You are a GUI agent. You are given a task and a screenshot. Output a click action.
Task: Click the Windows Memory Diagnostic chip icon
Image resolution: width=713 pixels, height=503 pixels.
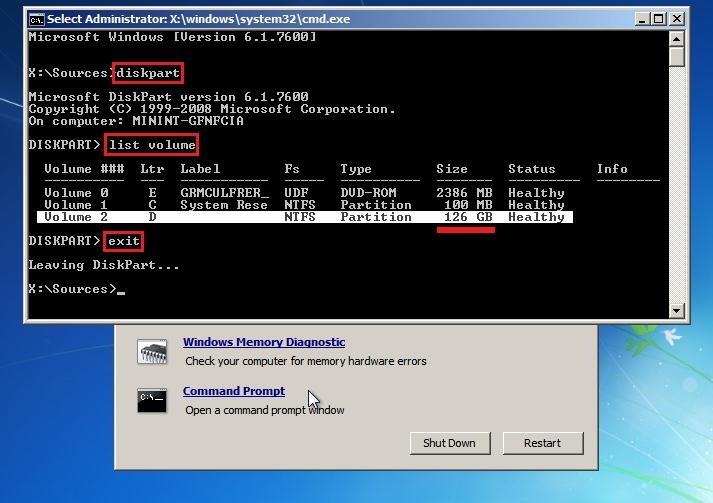click(152, 351)
